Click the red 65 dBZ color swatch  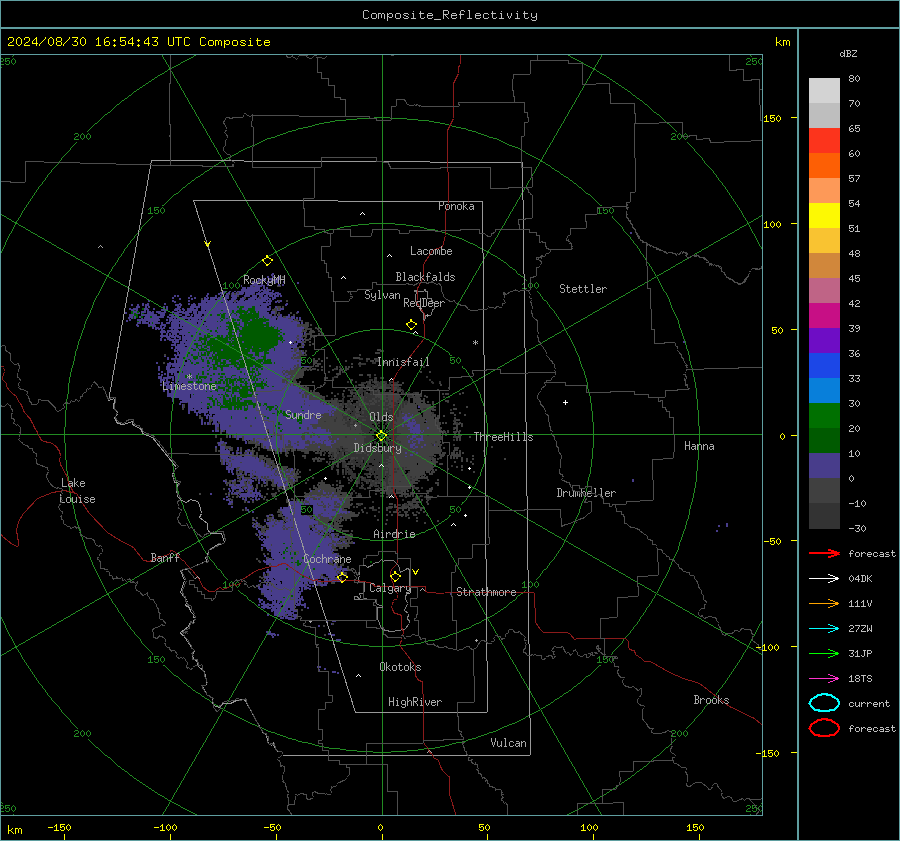coord(824,141)
